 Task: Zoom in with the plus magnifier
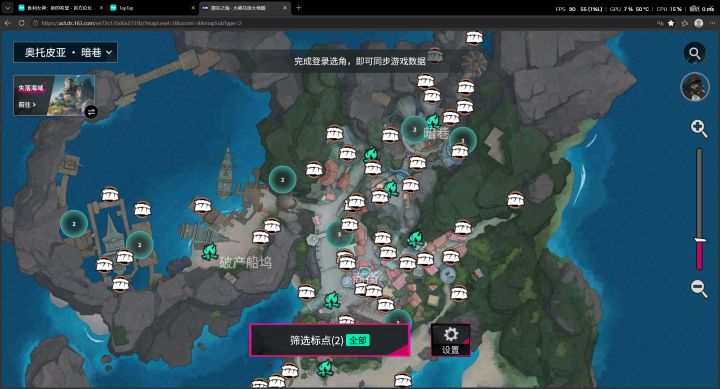[x=698, y=128]
